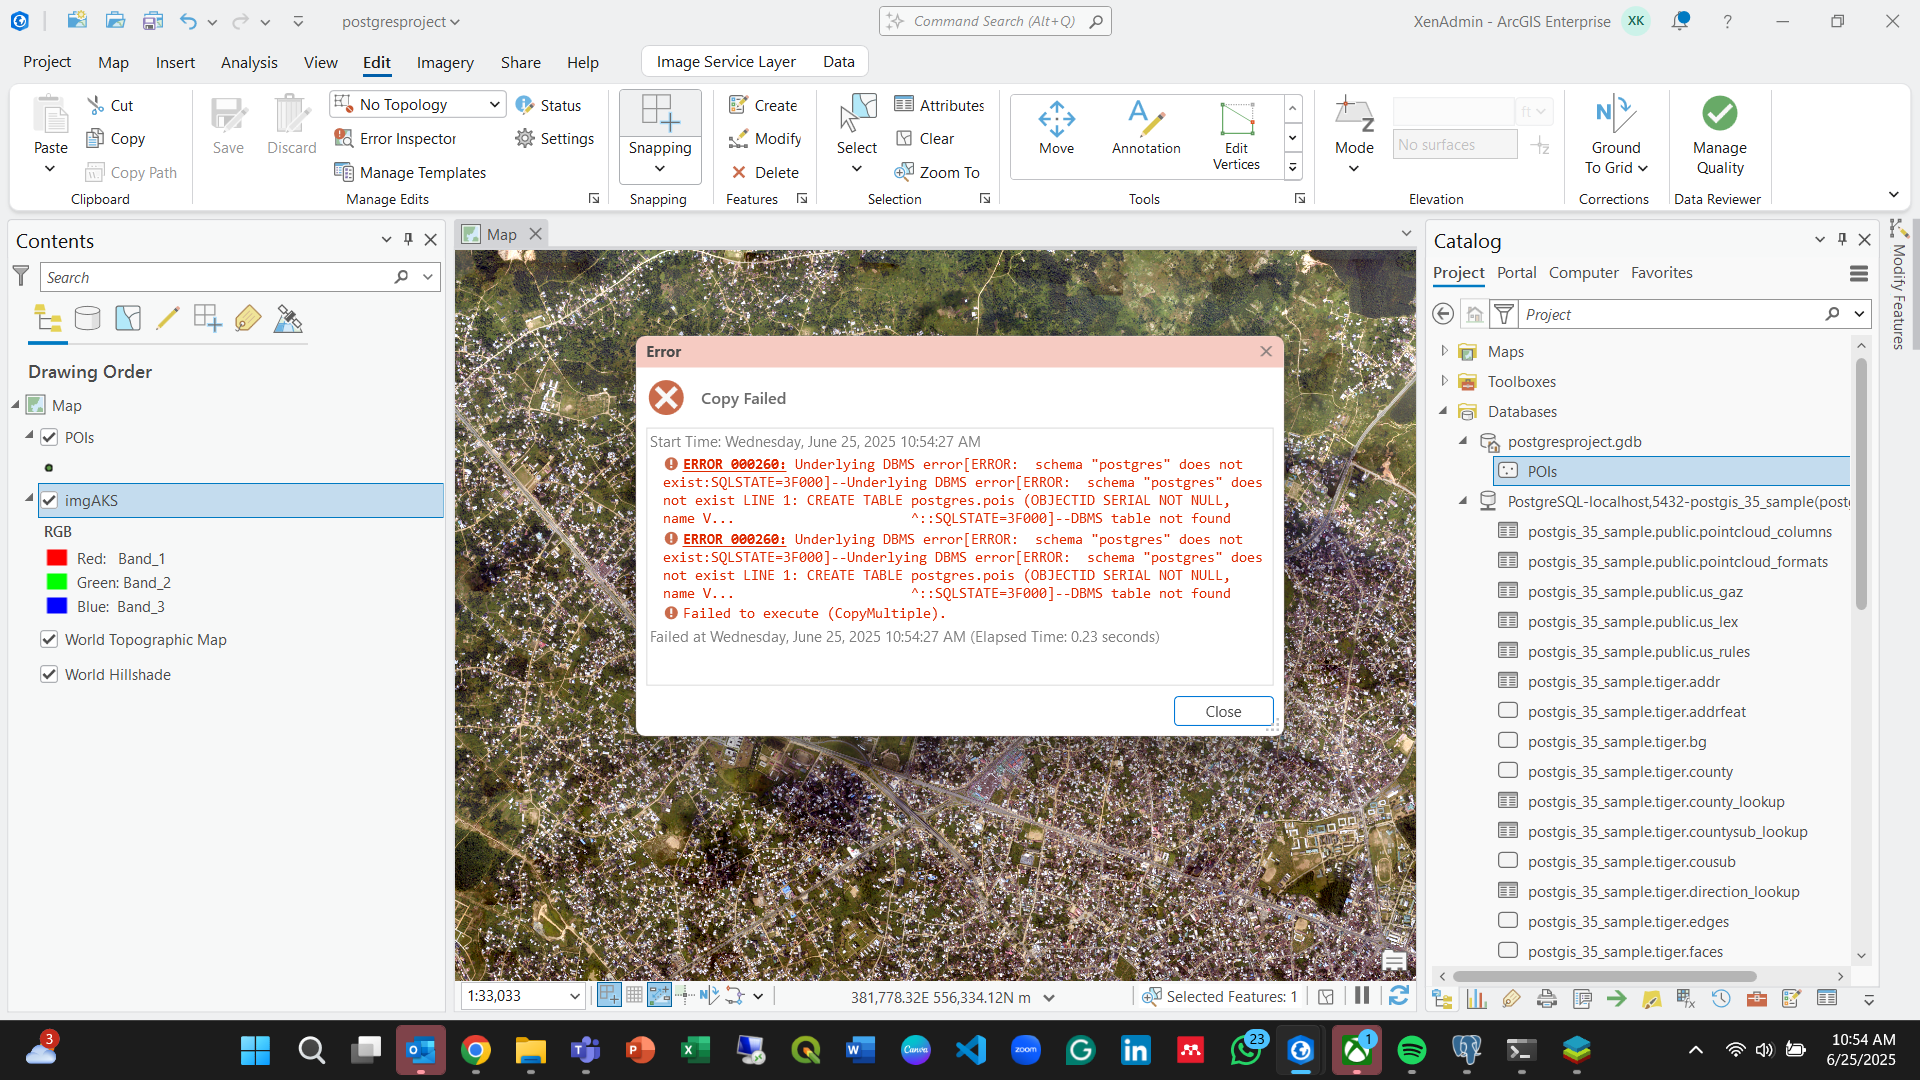Switch Contents to List By Selection
Viewport: 1920px width, 1080px height.
click(128, 319)
